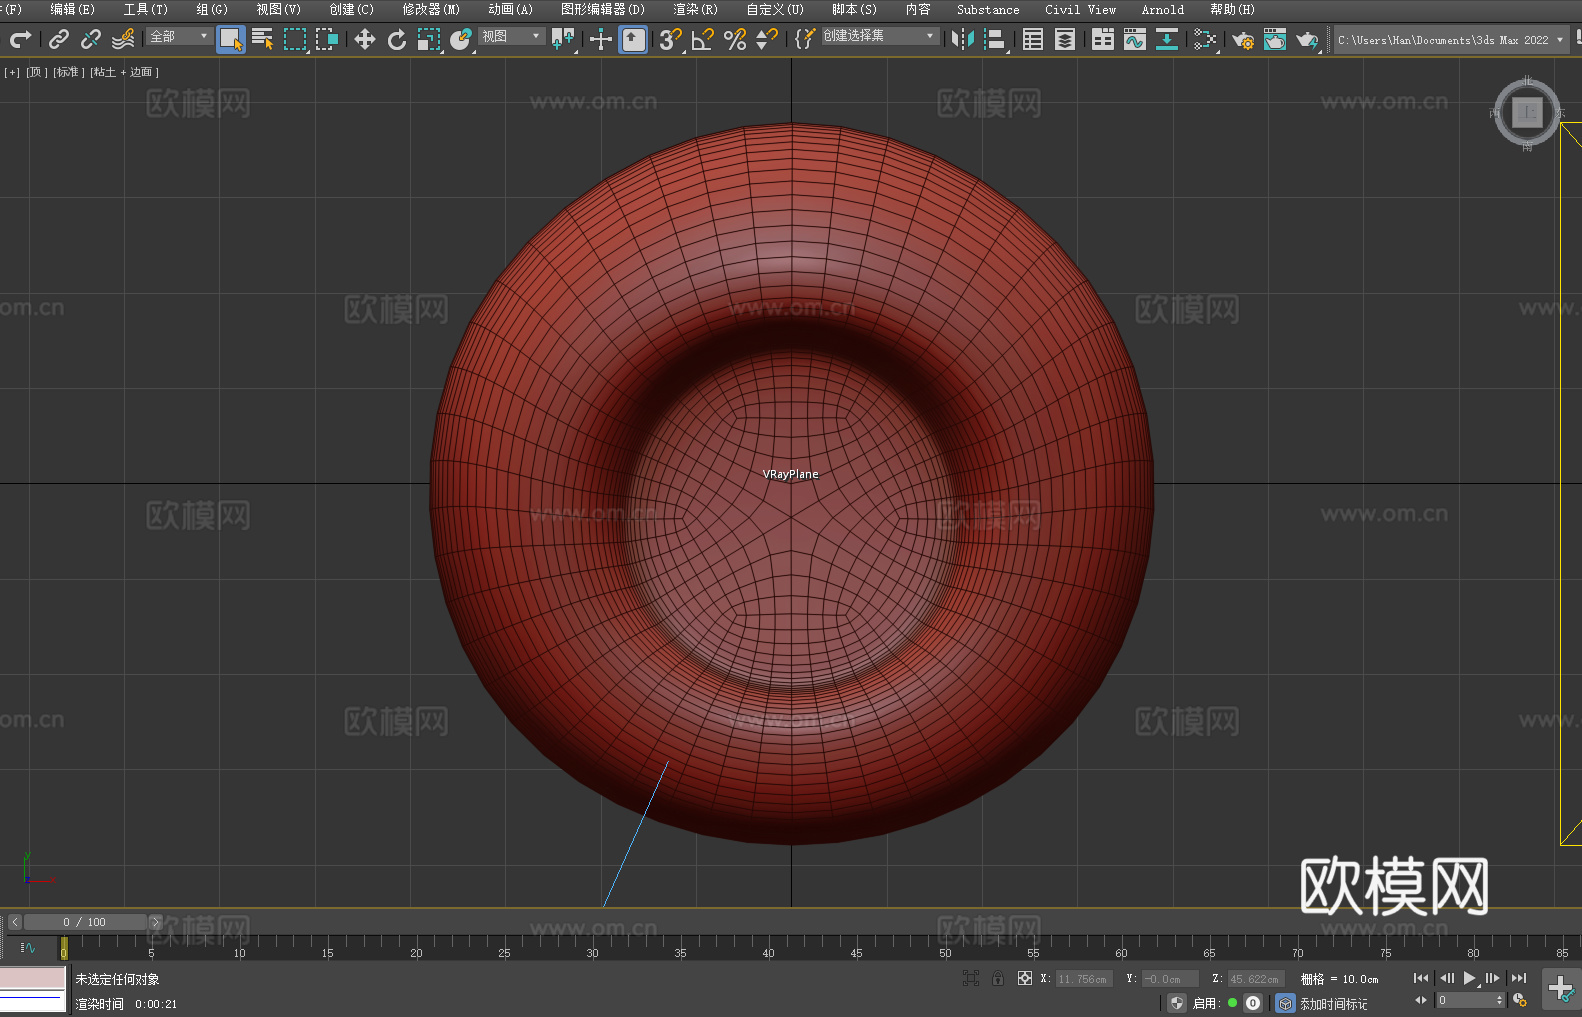Viewport: 1582px width, 1017px height.
Task: Open the Curve Editor
Action: 1135,39
